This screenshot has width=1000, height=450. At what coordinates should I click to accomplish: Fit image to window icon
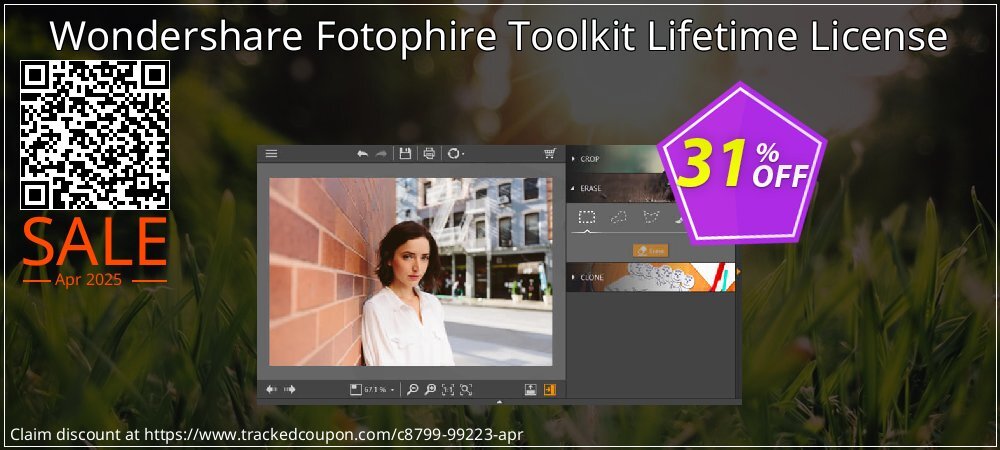coord(466,389)
